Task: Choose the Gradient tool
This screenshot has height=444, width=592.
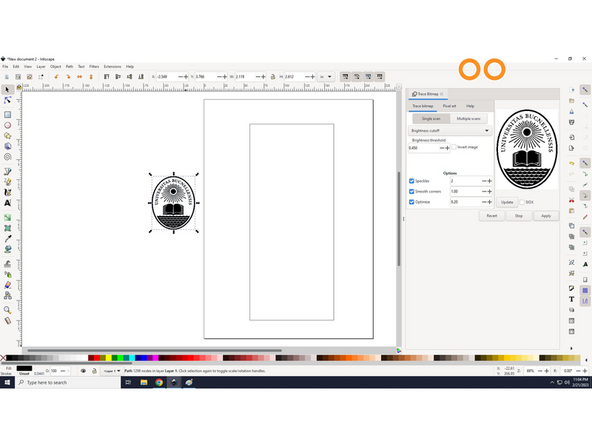Action: coord(7,217)
